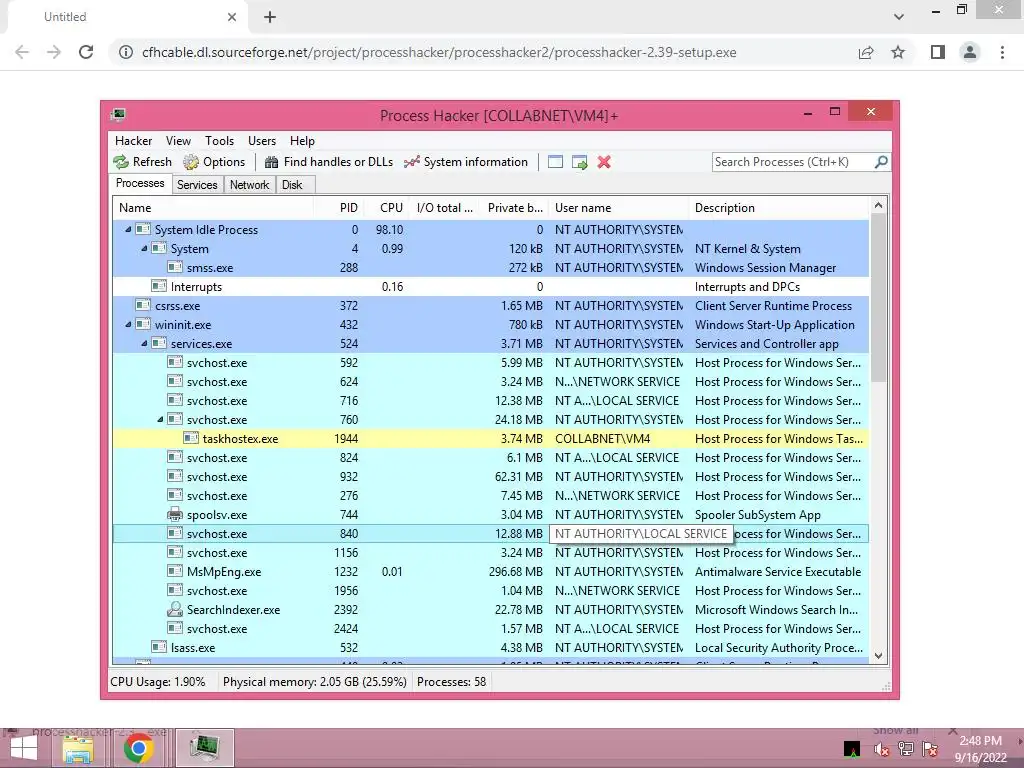Click the SearchIndexer.exe magnifier icon

point(175,609)
